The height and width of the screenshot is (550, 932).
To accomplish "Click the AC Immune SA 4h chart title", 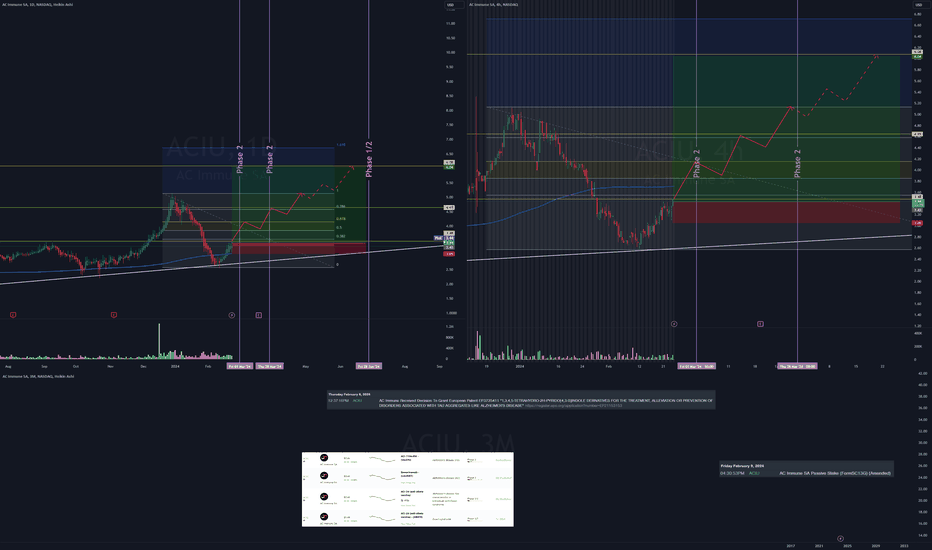I will click(493, 5).
